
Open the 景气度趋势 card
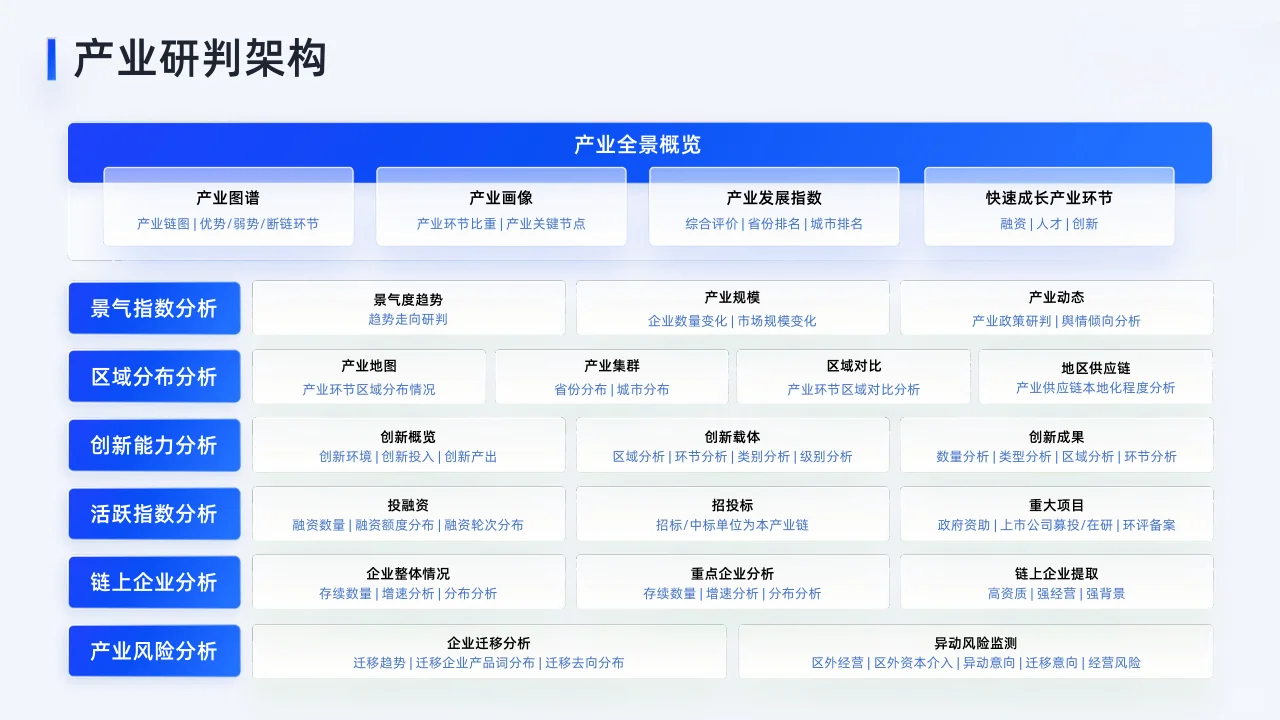coord(409,307)
